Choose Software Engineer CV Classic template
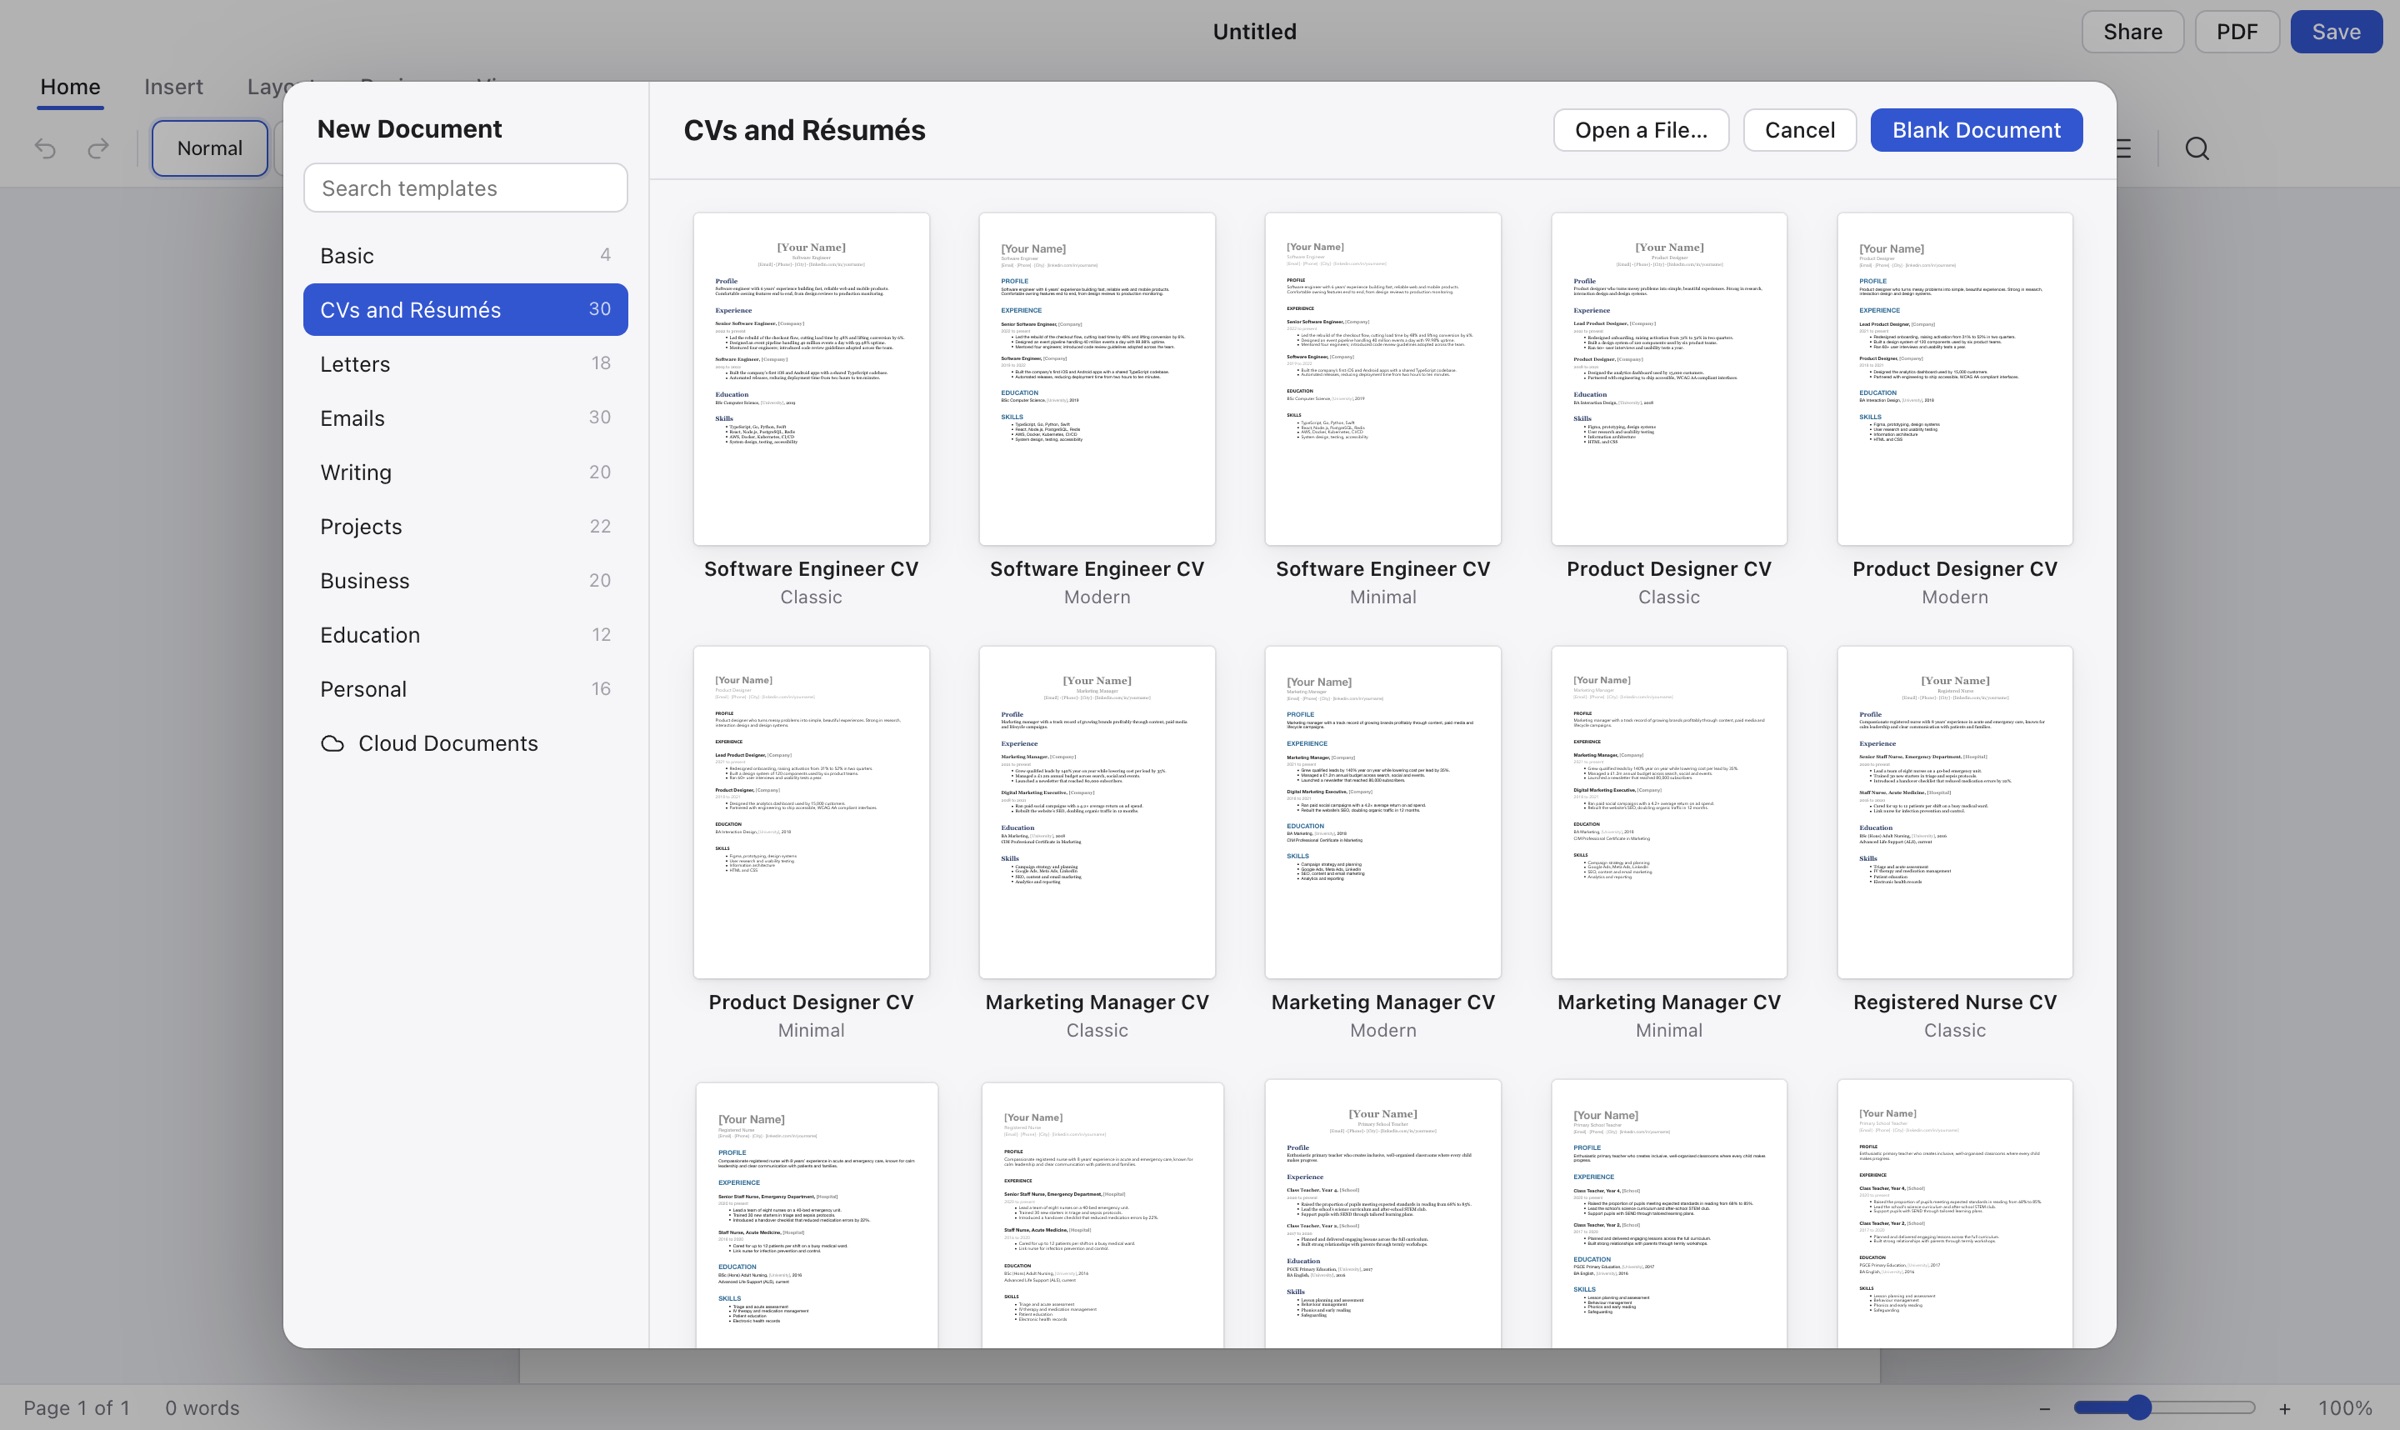The width and height of the screenshot is (2400, 1430). 811,410
